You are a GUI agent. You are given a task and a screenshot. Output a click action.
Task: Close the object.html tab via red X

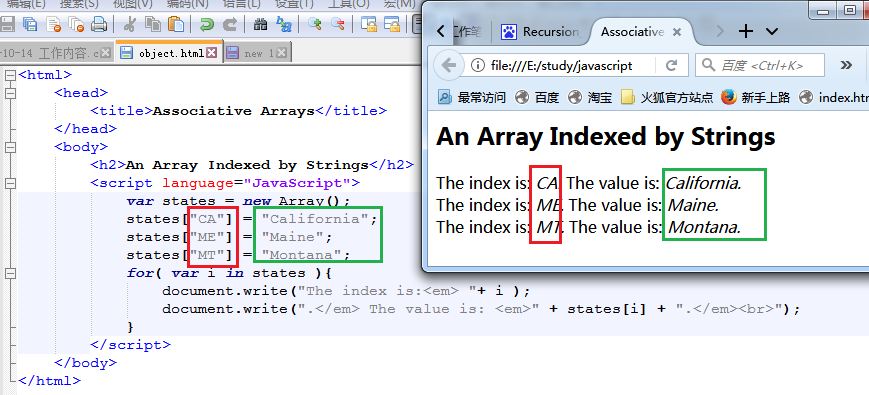[211, 53]
